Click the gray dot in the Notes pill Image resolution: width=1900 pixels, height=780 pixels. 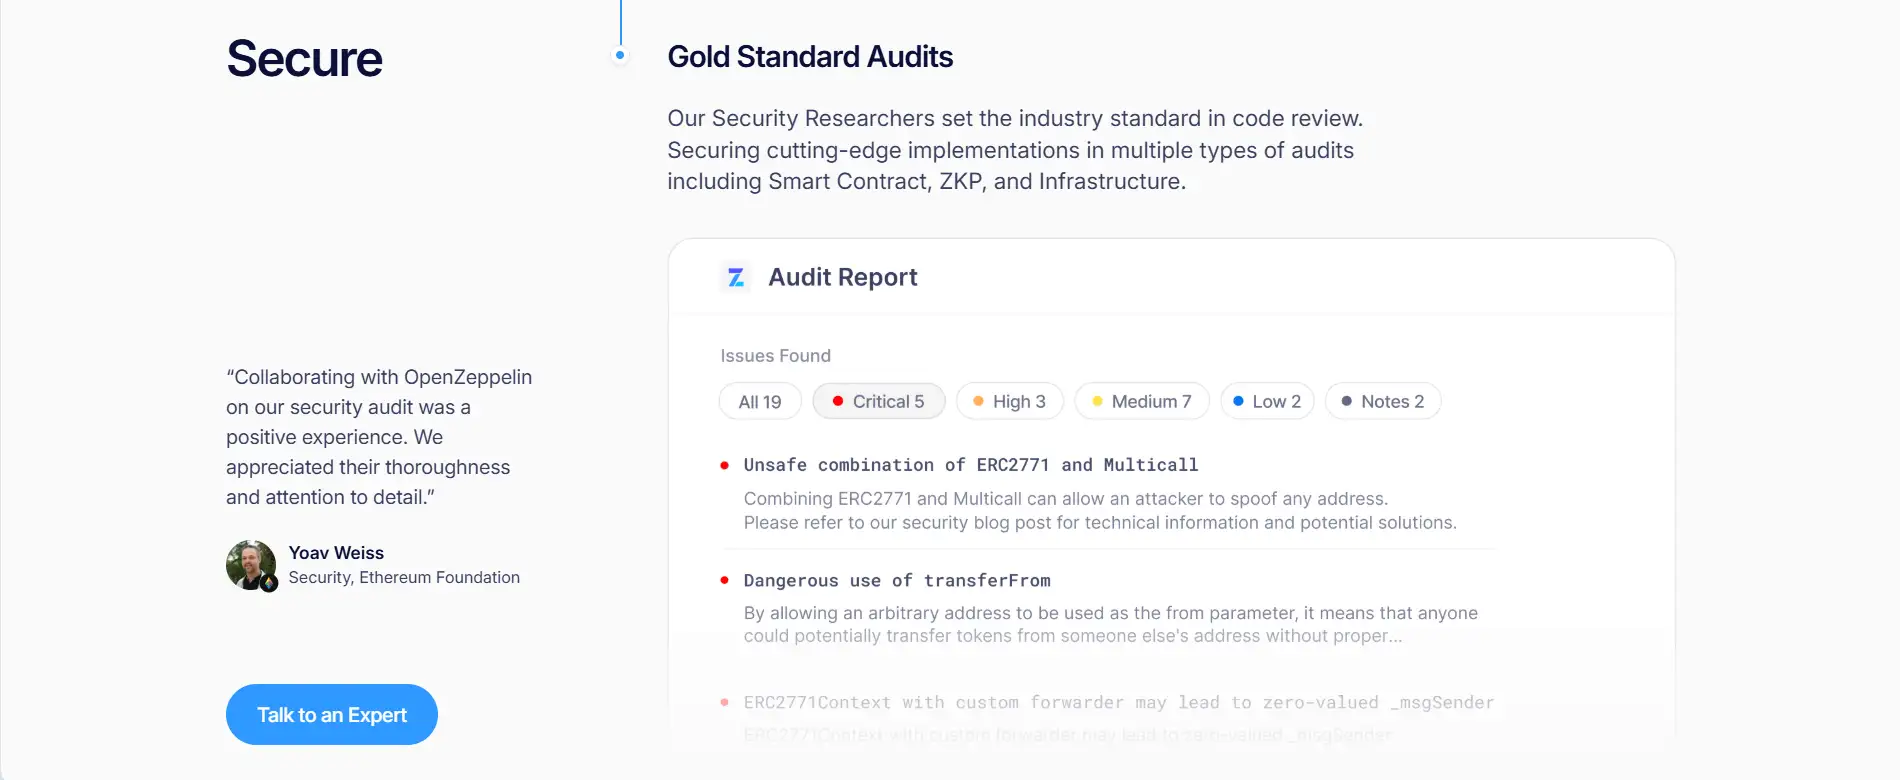tap(1347, 401)
